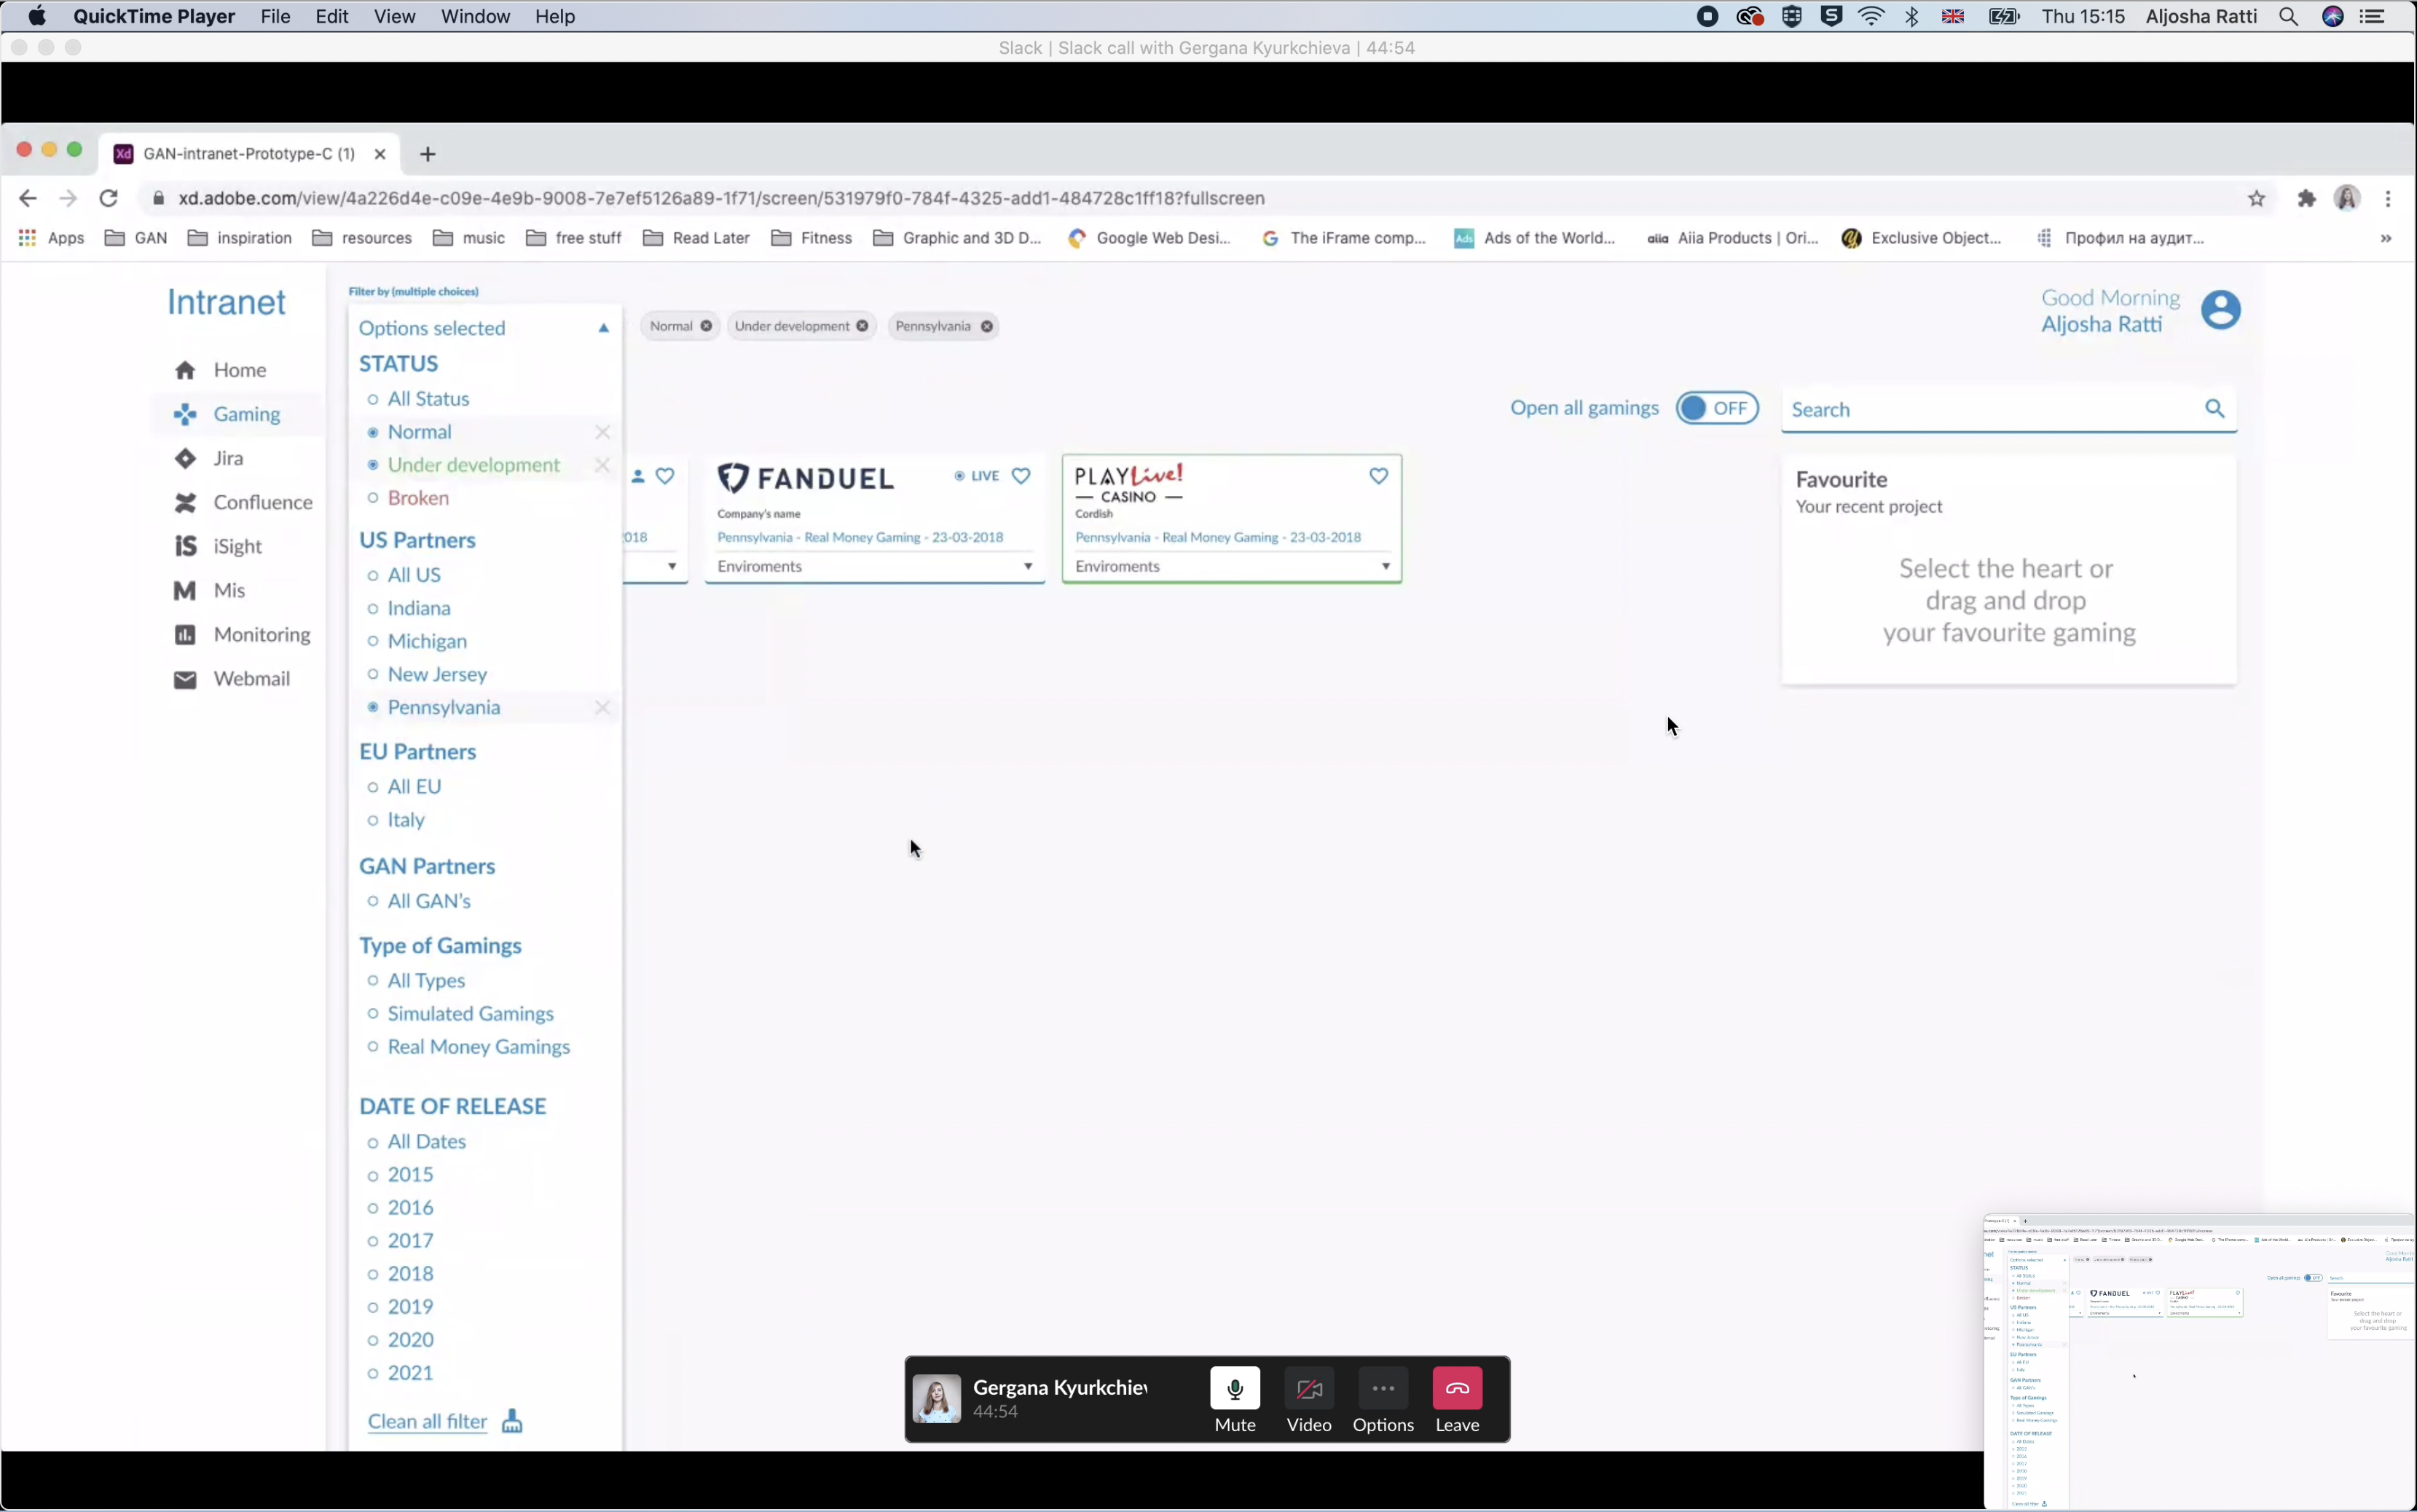The height and width of the screenshot is (1512, 2417).
Task: Click Clean all filter link
Action: click(427, 1421)
